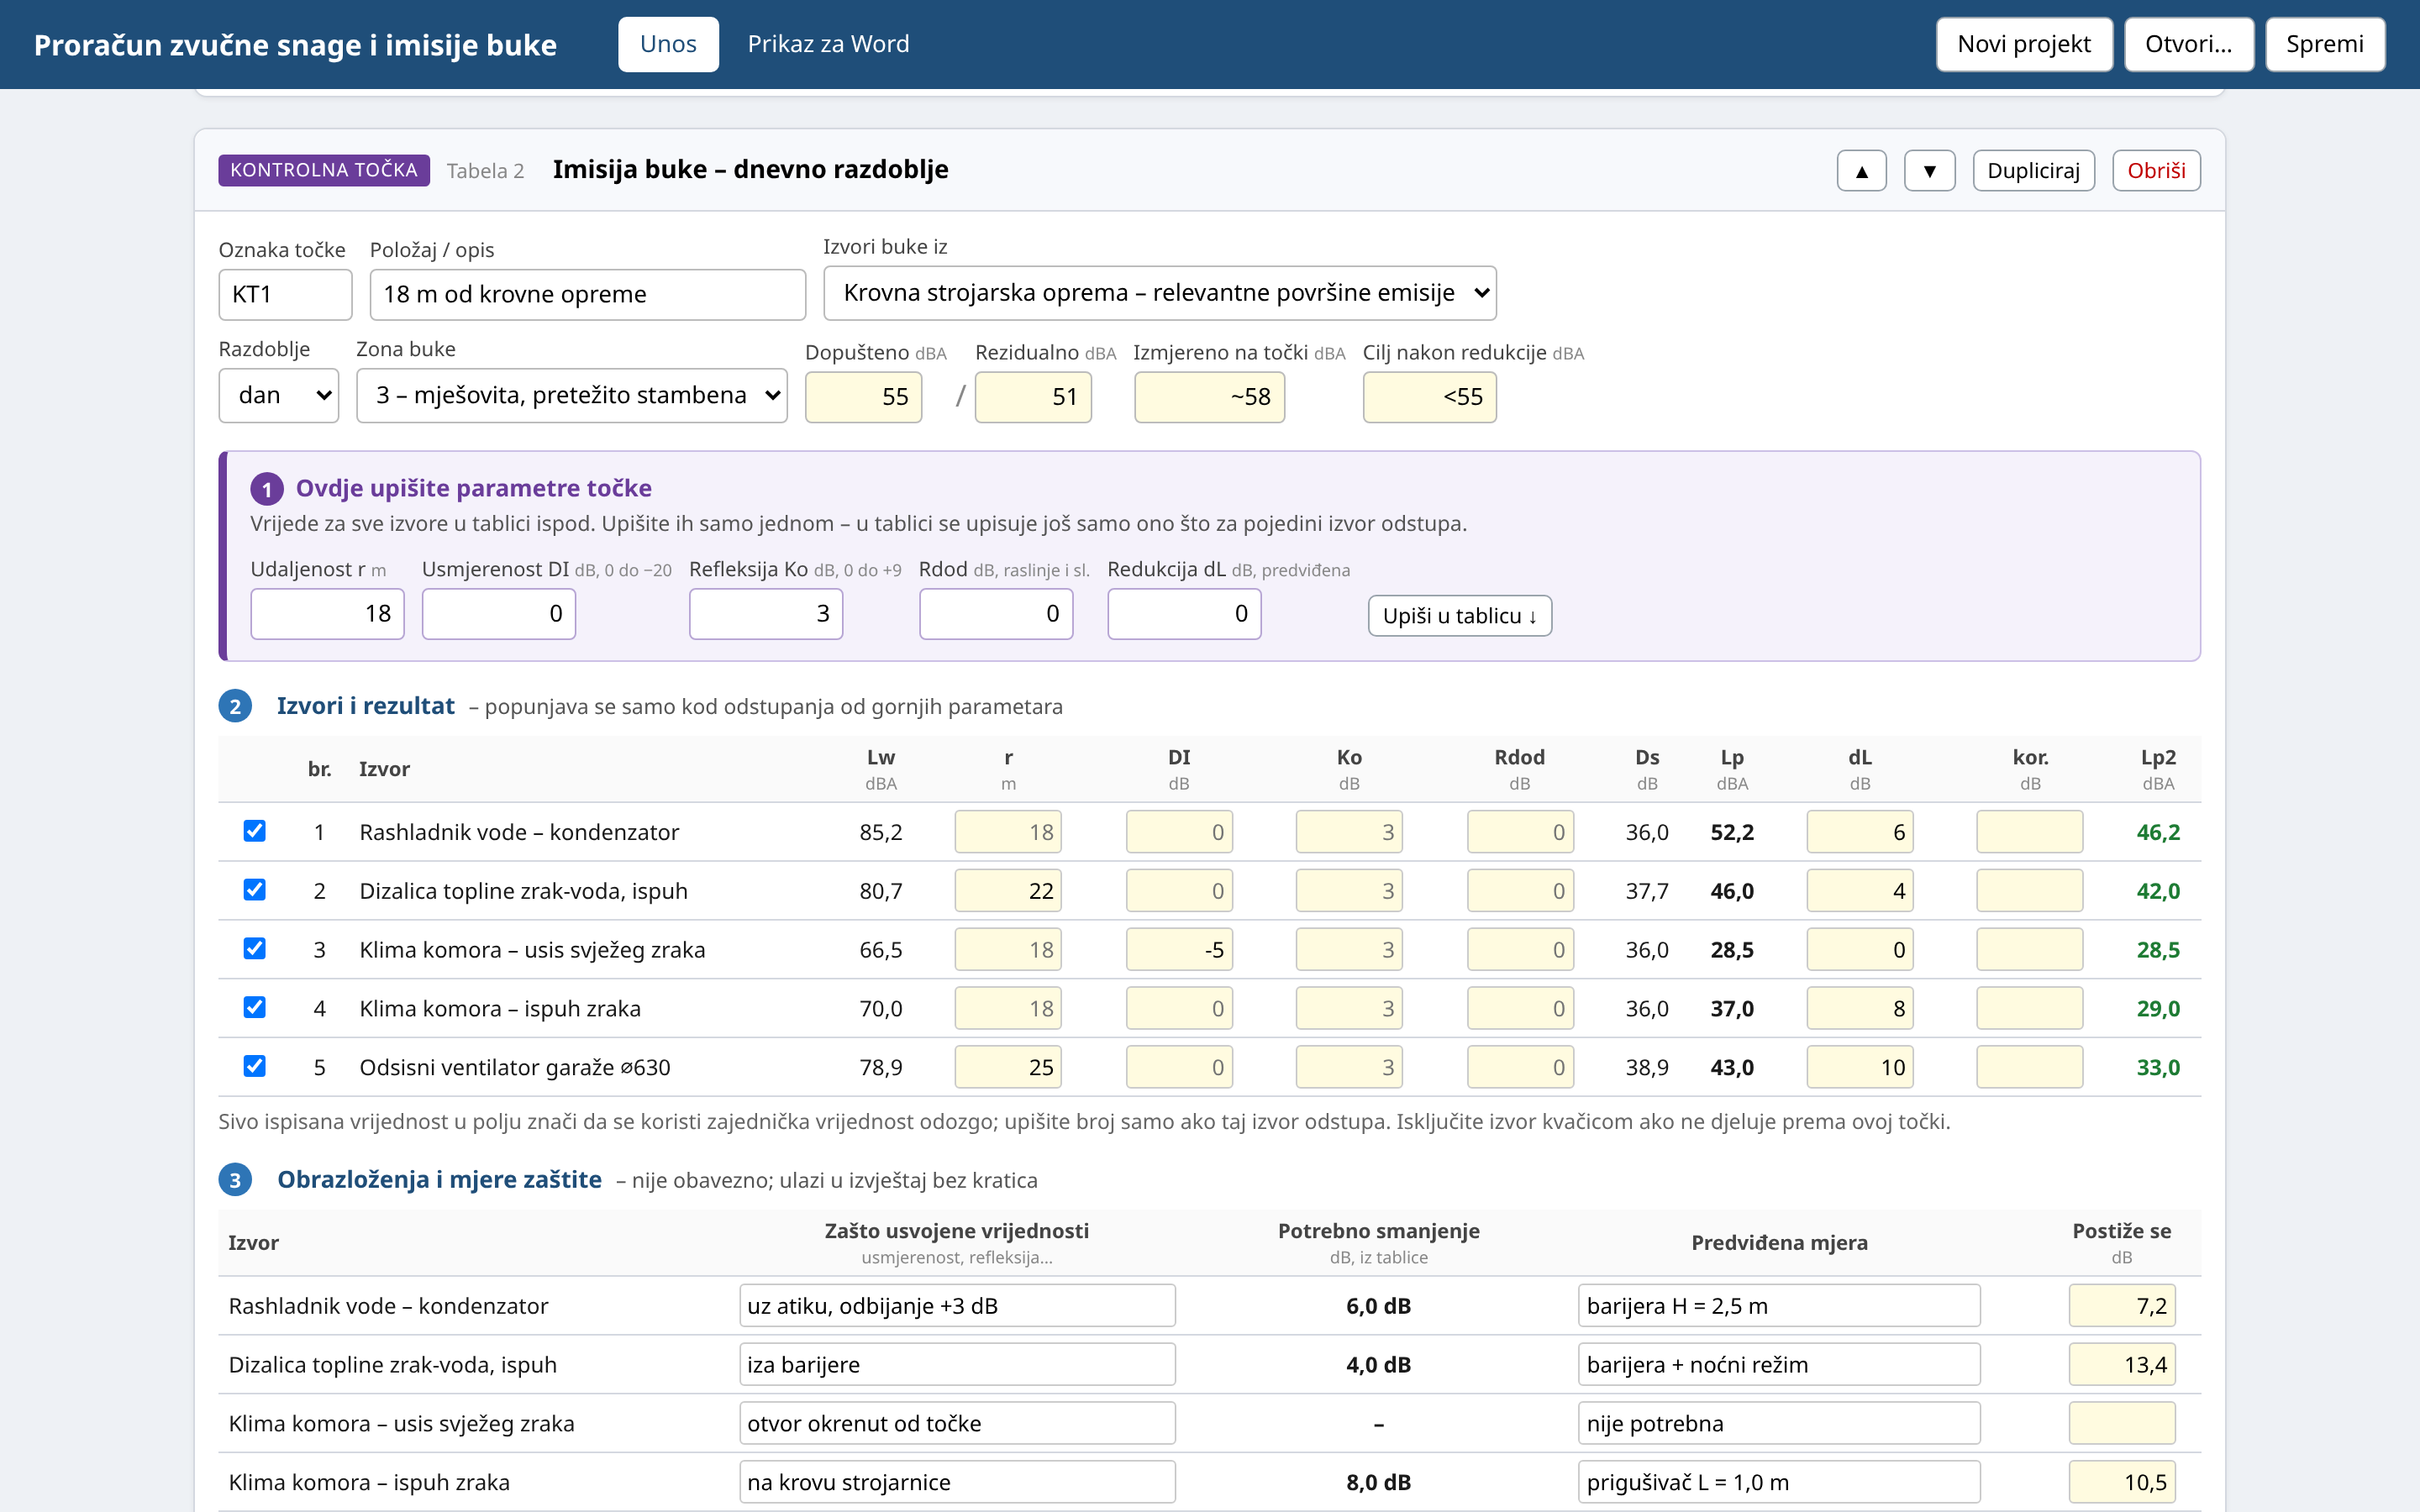Click the Rdod parameter input
Screen dimensions: 2420x1512
[x=996, y=613]
